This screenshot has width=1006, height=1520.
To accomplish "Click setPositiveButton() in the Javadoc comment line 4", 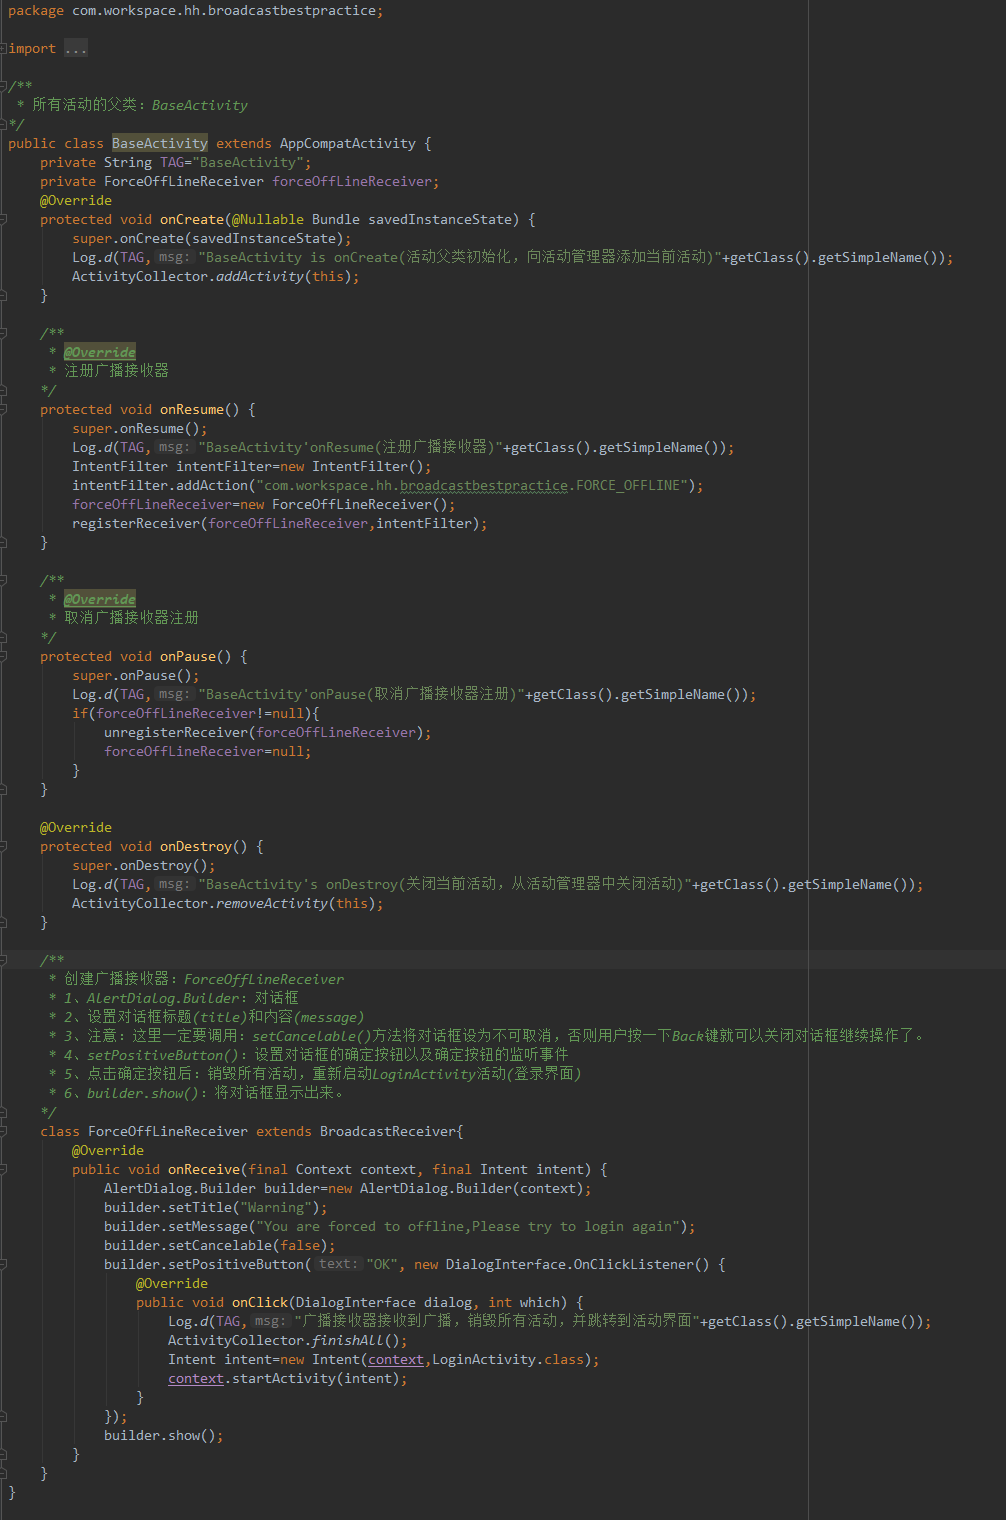I will [163, 1055].
